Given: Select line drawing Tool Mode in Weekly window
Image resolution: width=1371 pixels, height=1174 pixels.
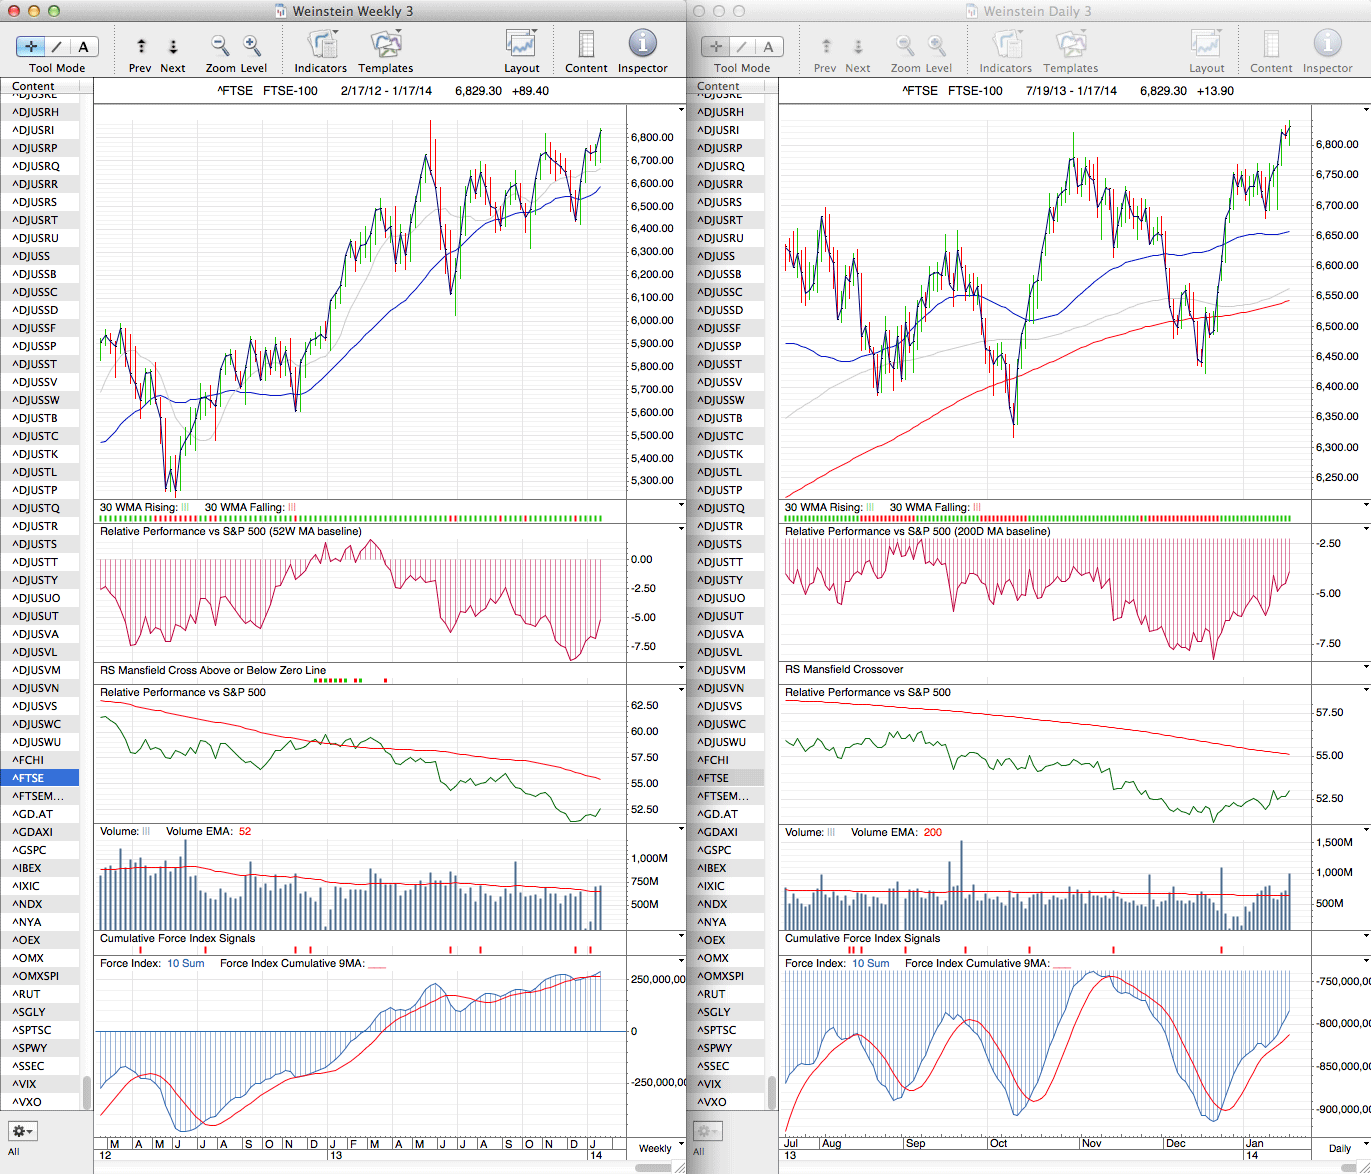Looking at the screenshot, I should [57, 46].
